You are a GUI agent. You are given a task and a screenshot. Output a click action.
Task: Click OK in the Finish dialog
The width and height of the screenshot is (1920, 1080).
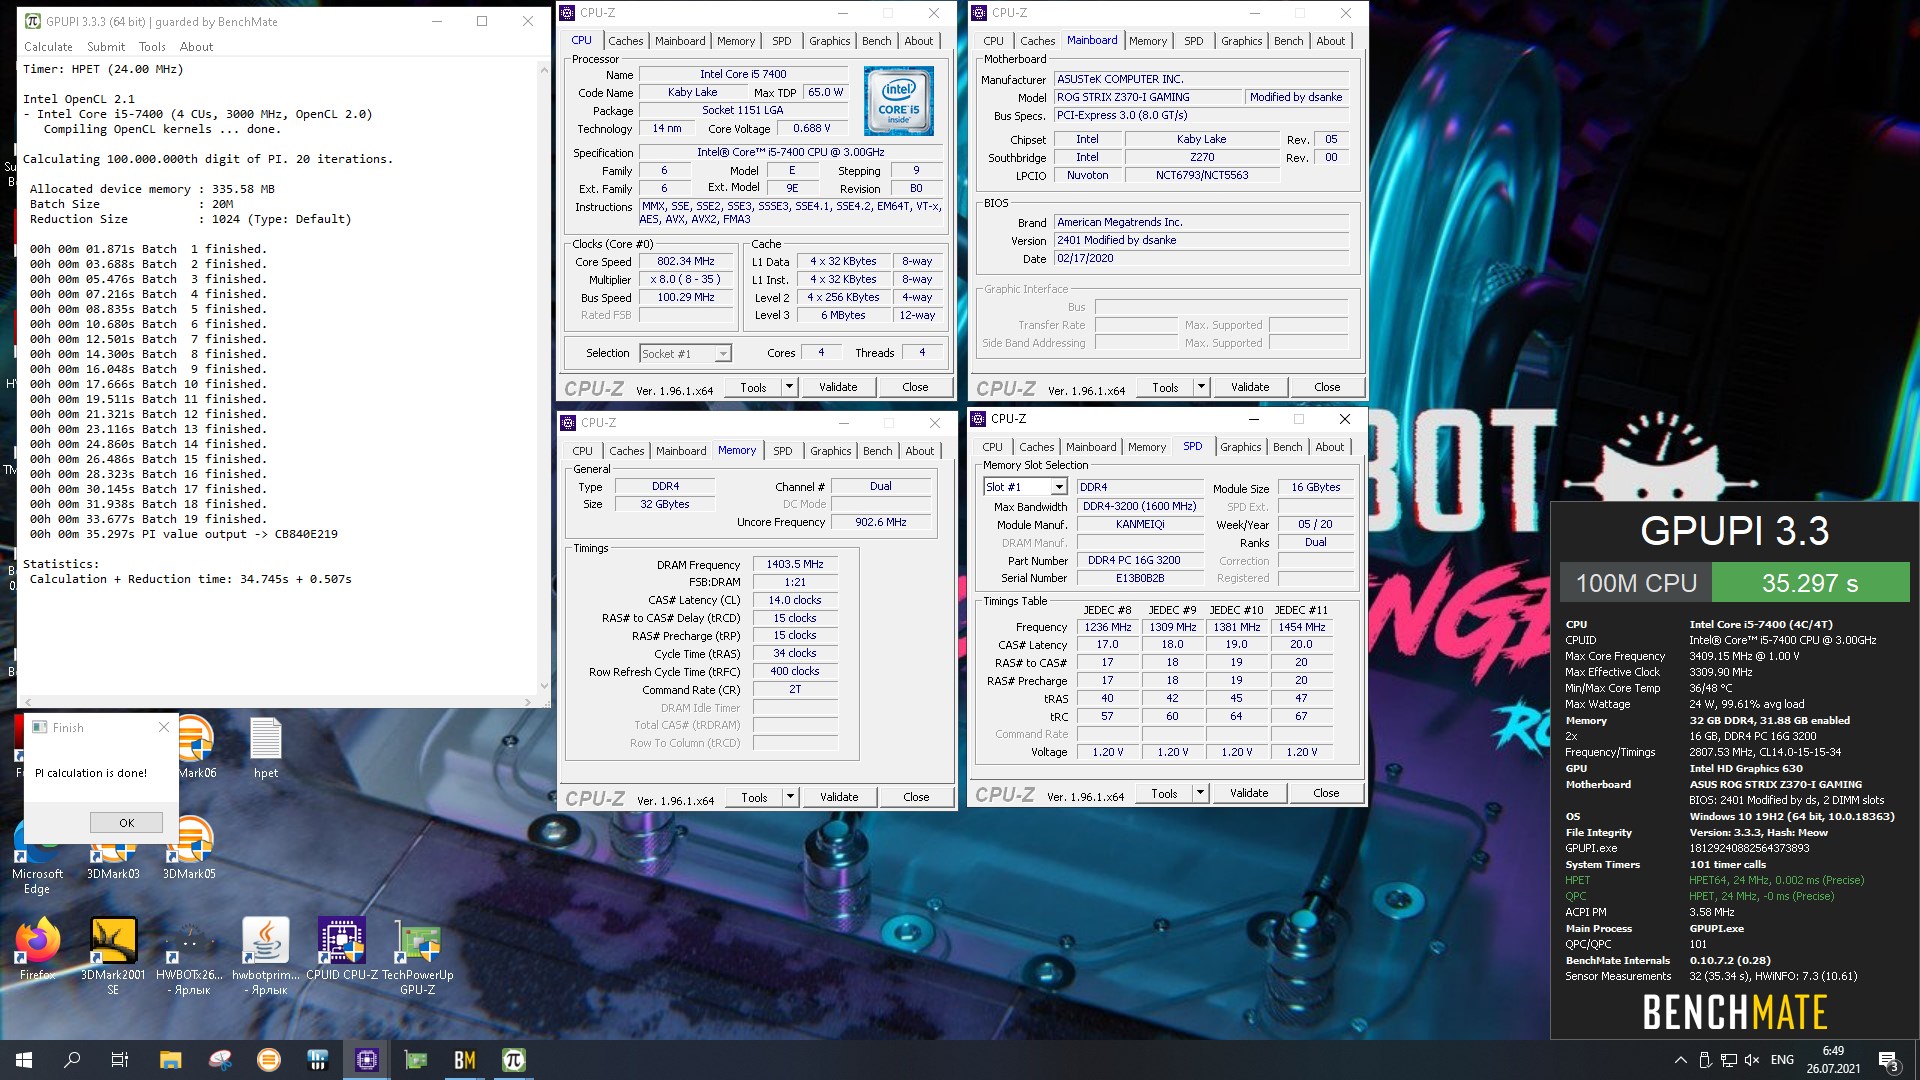click(x=126, y=822)
